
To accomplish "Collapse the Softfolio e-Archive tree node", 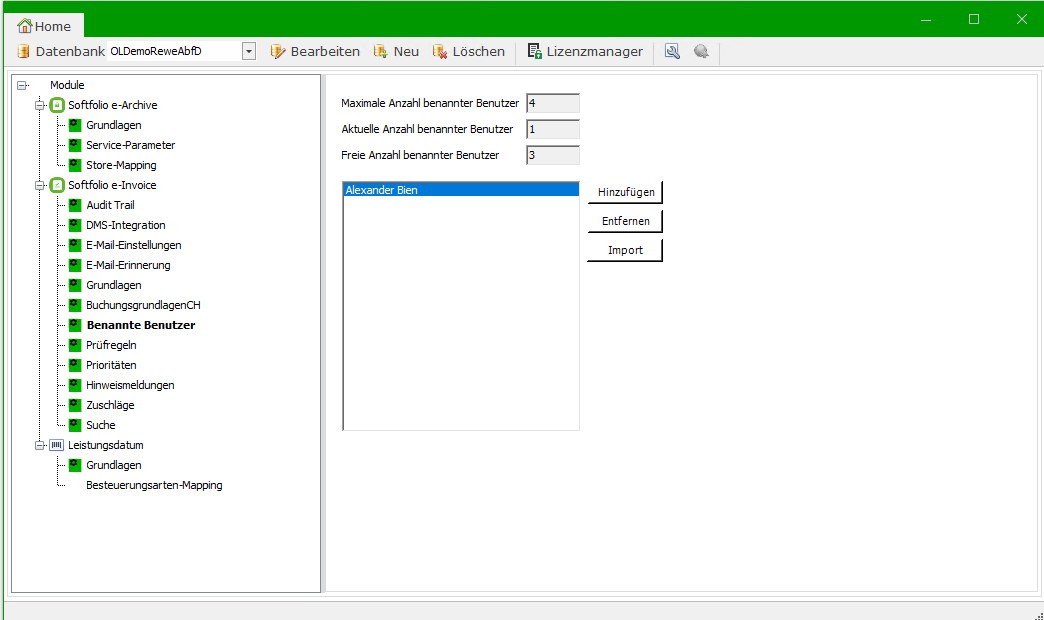I will (x=40, y=105).
